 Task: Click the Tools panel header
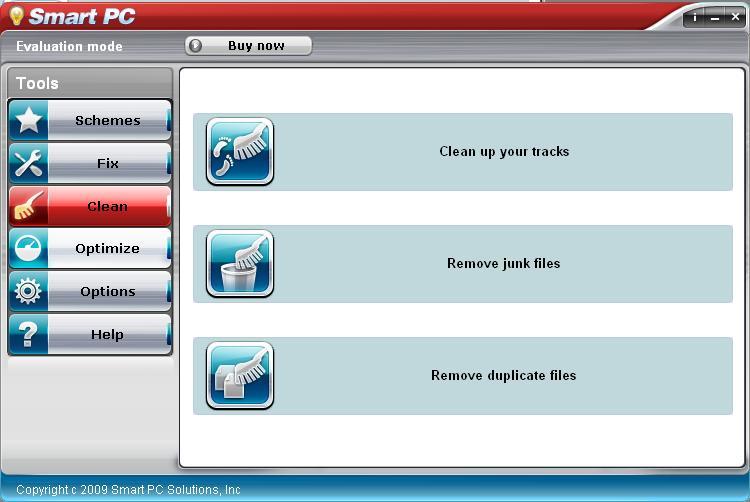[x=90, y=83]
